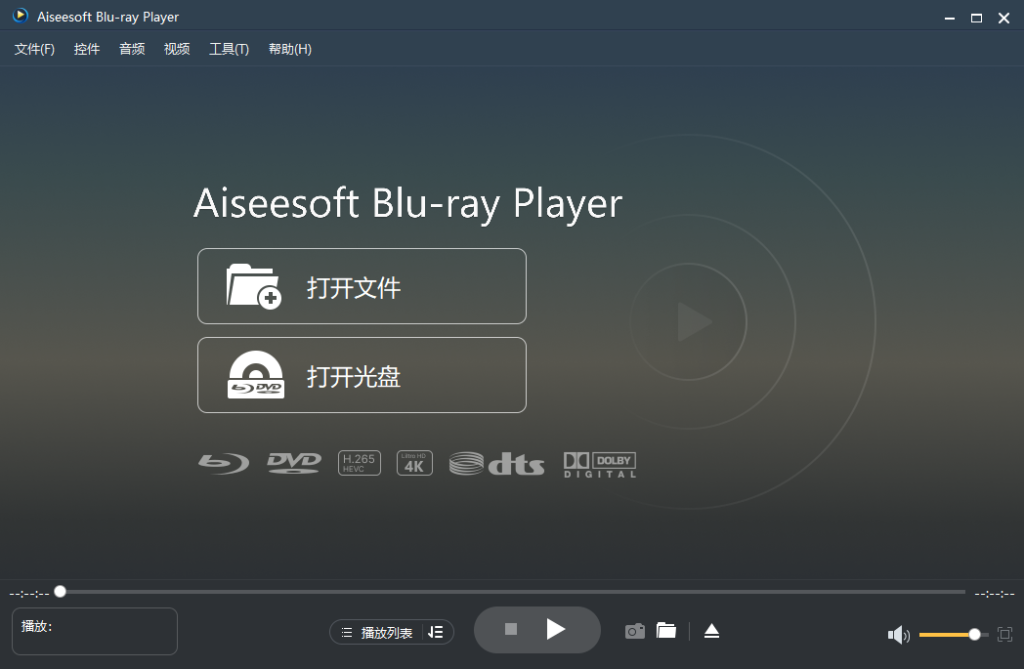The width and height of the screenshot is (1024, 669).
Task: Adjust the yellow volume slider
Action: point(950,634)
